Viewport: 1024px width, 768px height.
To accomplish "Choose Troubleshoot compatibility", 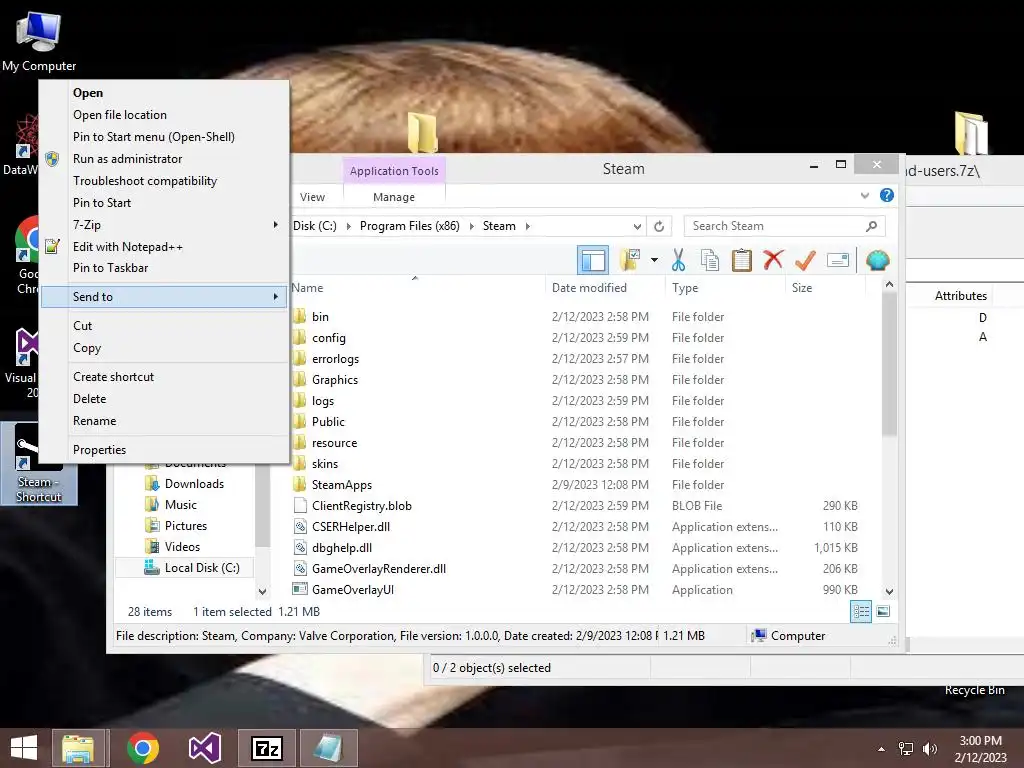I will tap(165, 181).
